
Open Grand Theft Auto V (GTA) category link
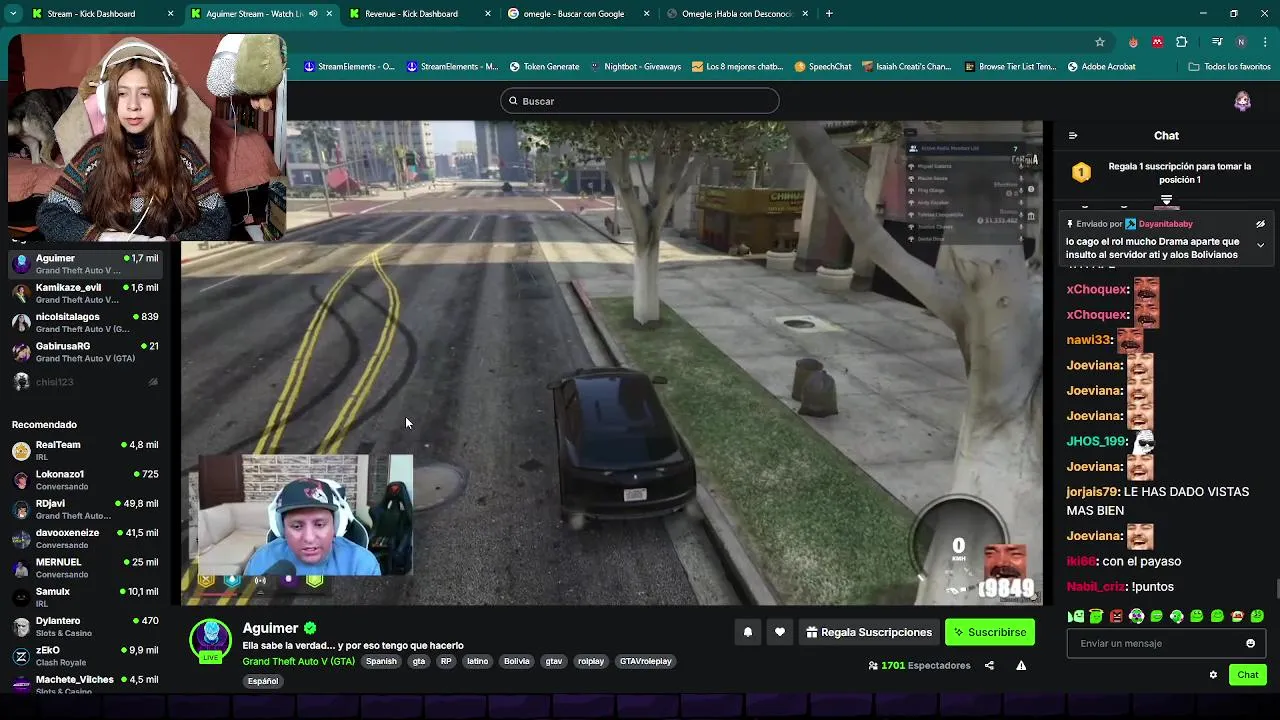coord(298,661)
